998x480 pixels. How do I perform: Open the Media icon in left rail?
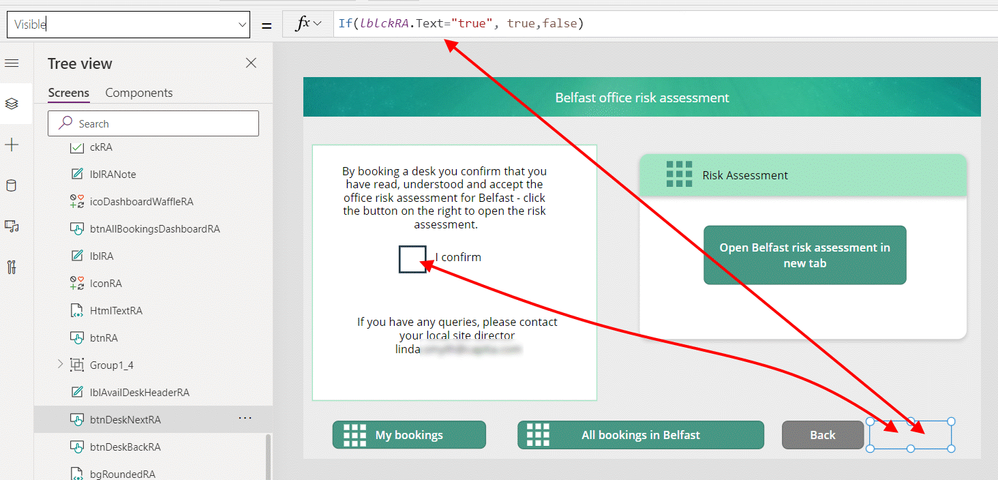(11, 226)
